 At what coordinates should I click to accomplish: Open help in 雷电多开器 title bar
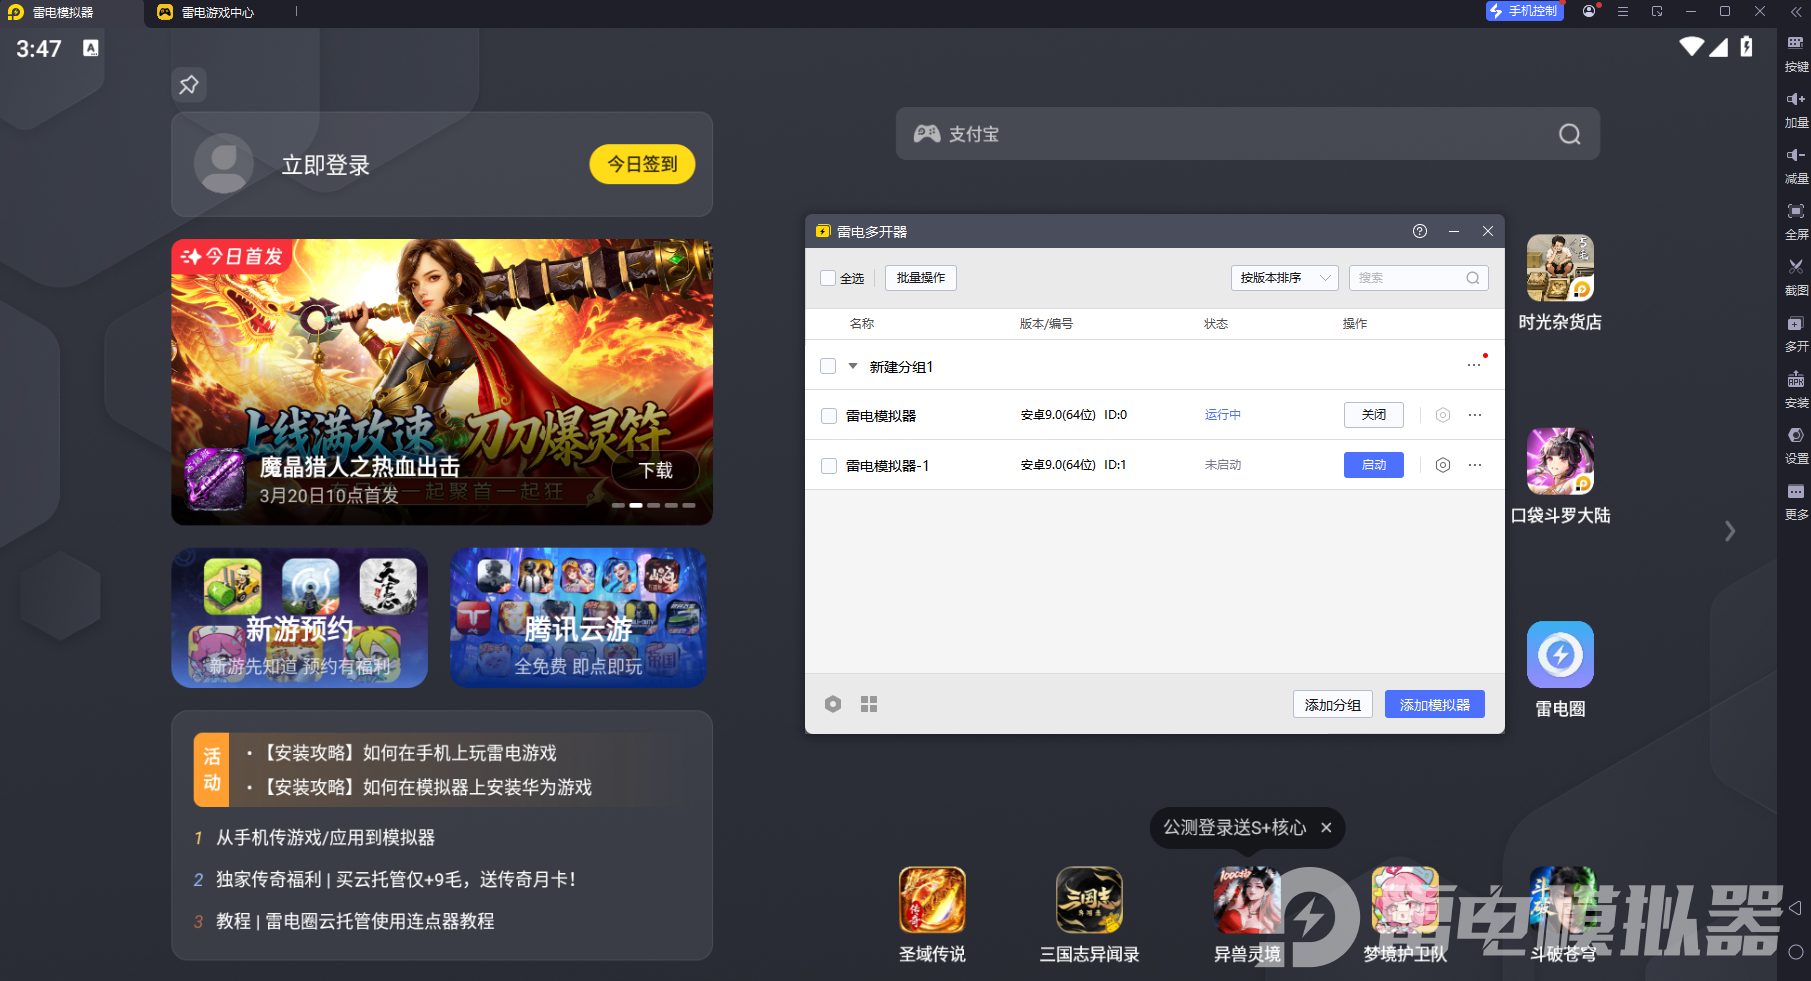tap(1420, 231)
